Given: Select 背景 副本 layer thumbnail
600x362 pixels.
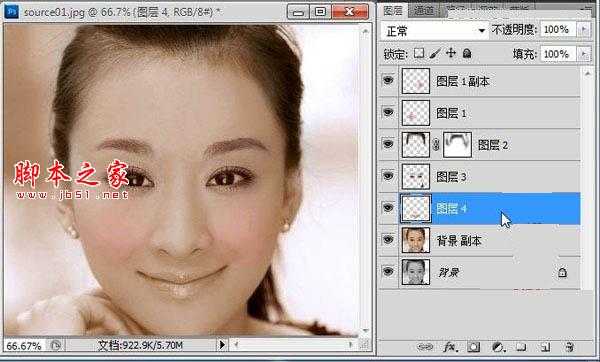Looking at the screenshot, I should (416, 240).
